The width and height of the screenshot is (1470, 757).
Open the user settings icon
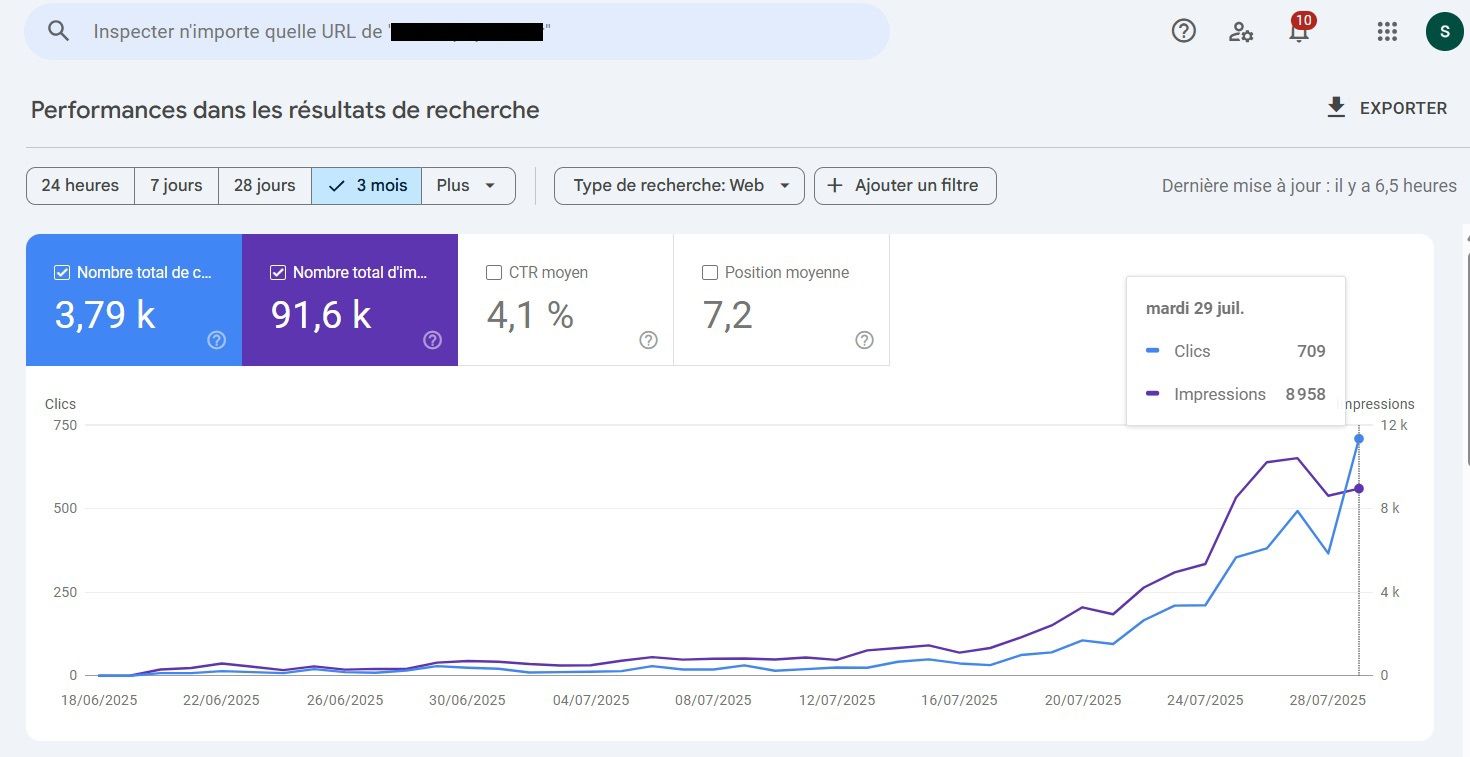1241,31
